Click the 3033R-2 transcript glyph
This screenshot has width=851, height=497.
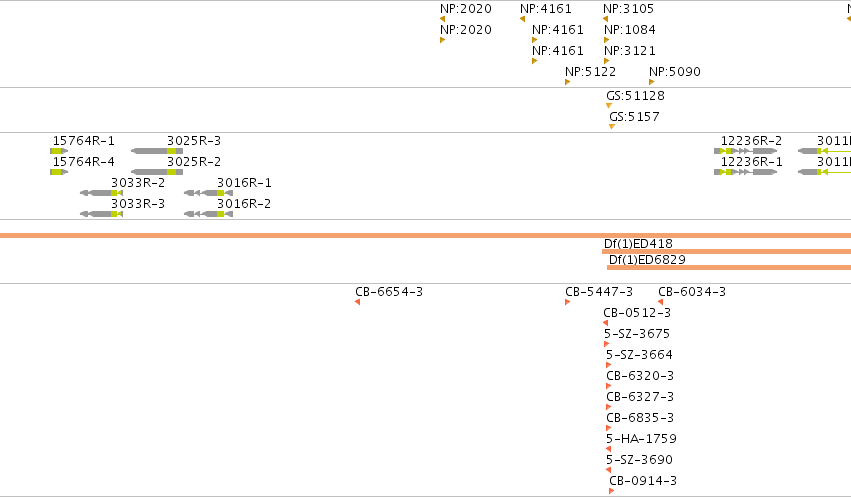101,193
